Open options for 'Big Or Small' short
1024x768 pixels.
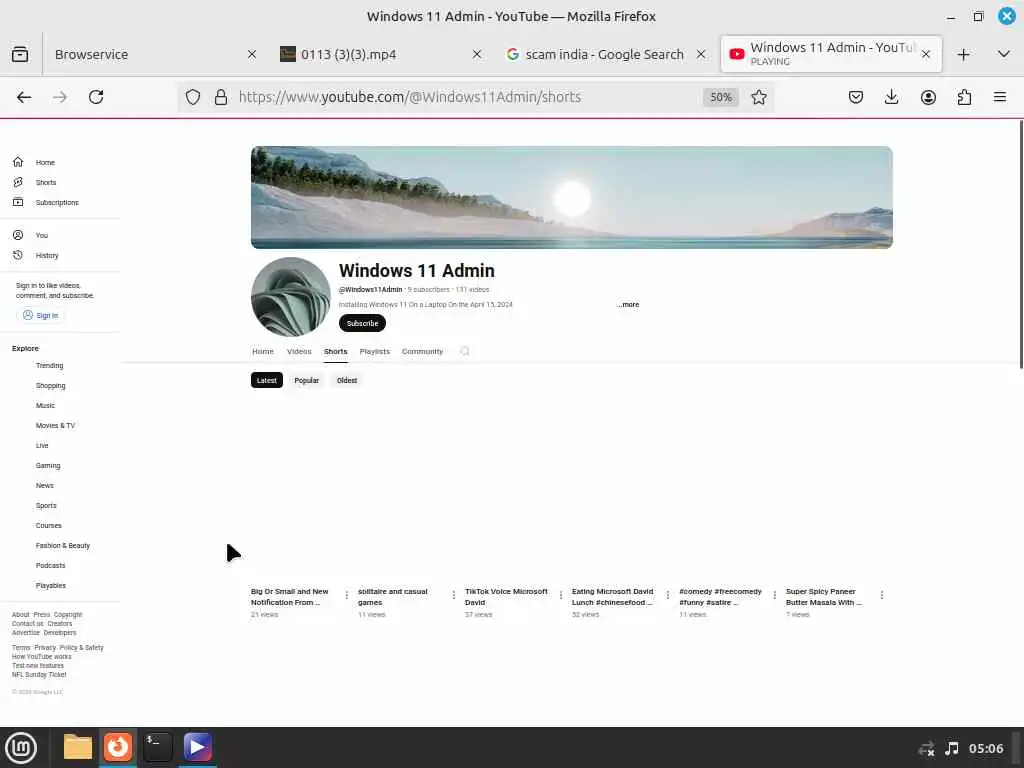tap(346, 595)
